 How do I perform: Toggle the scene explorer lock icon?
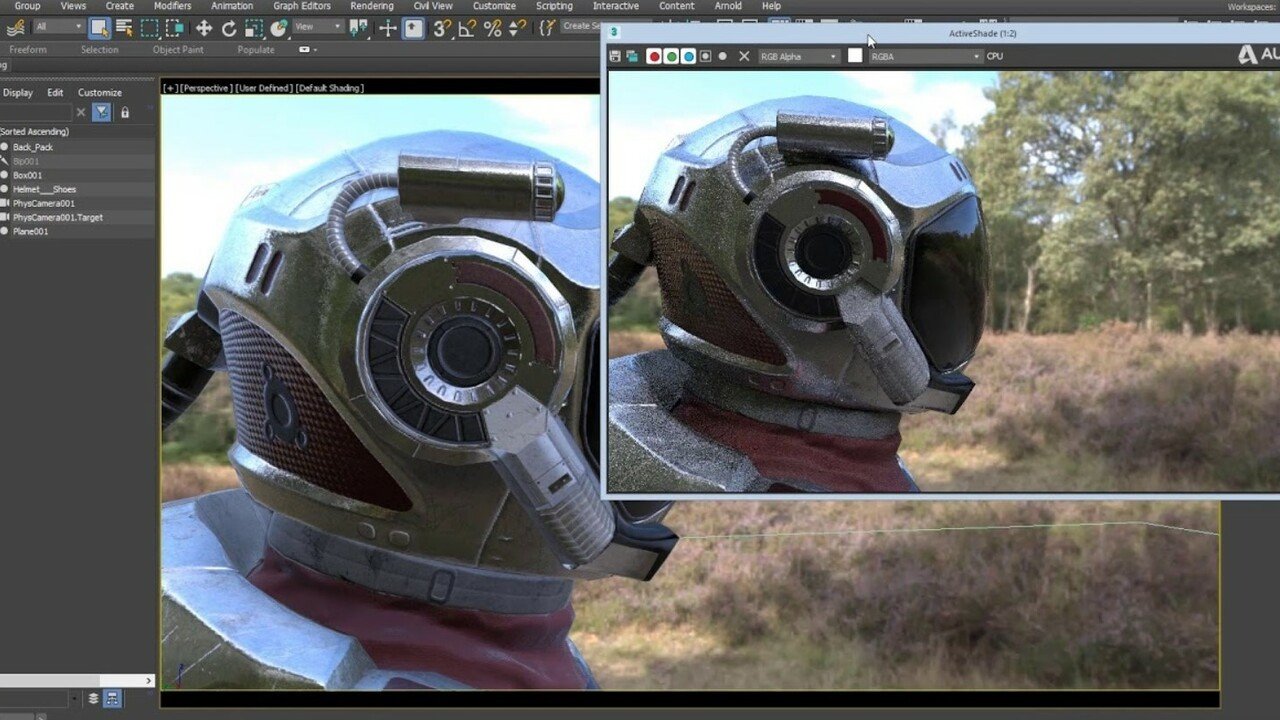[x=125, y=113]
